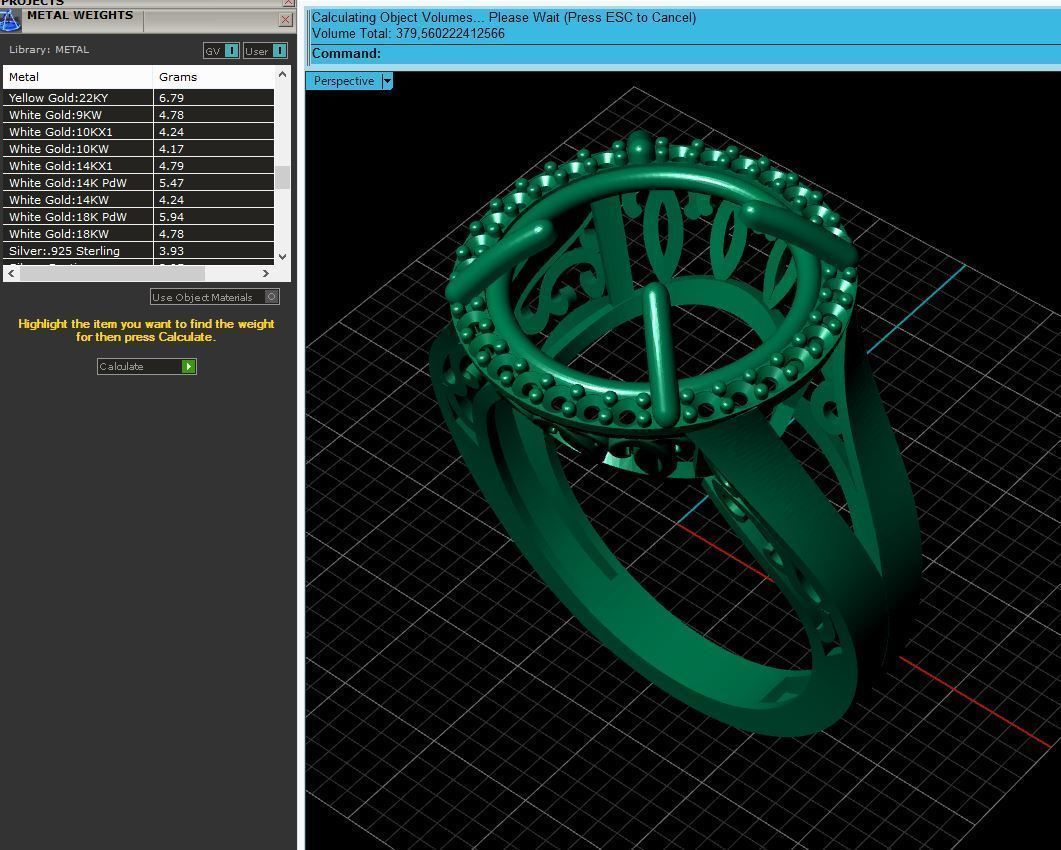Click the 6.79 grams value
Screen dimensions: 1061x850
(171, 97)
